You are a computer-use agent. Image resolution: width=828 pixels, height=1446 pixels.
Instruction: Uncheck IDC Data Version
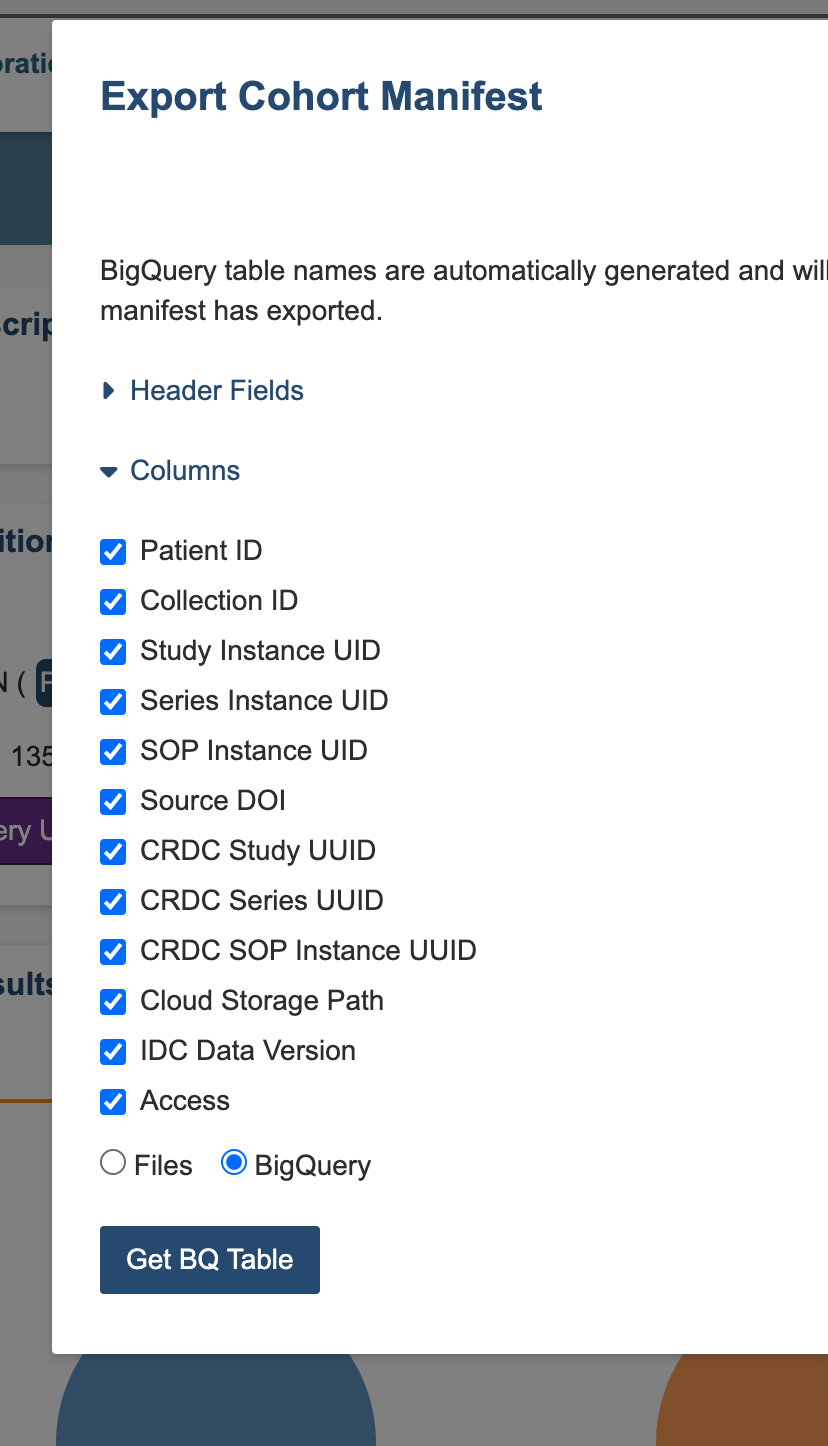[113, 1051]
